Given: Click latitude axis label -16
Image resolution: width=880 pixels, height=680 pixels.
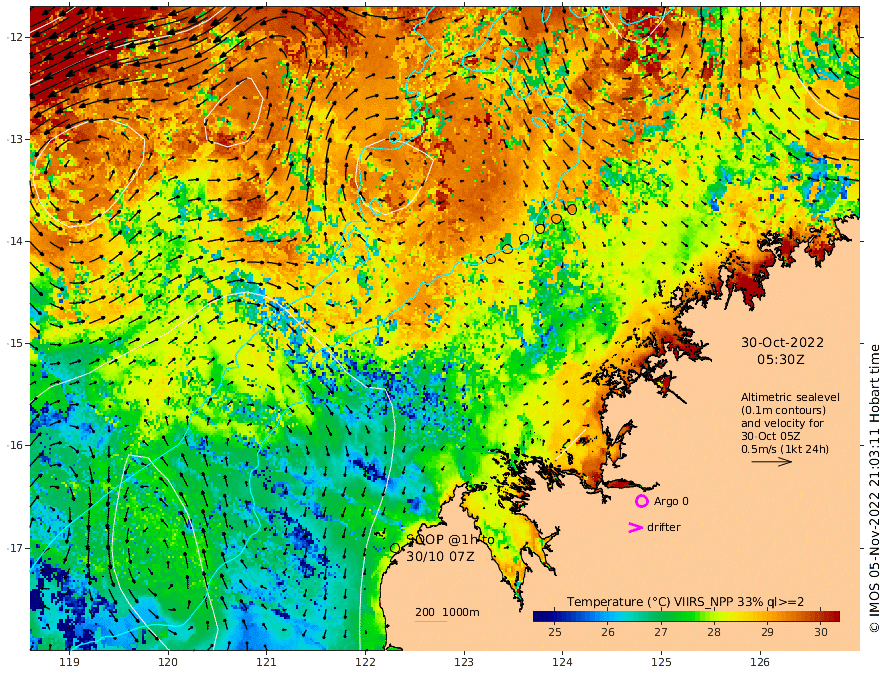Looking at the screenshot, I should coord(15,445).
